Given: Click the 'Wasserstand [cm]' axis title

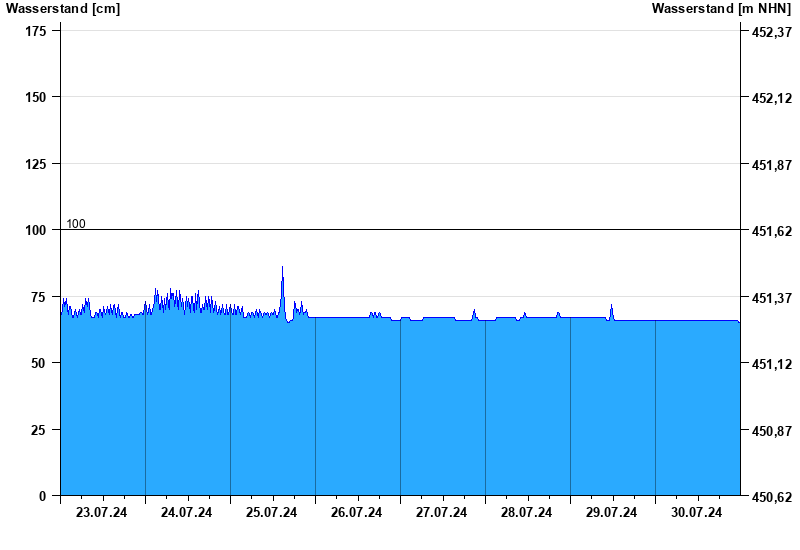Looking at the screenshot, I should [63, 8].
